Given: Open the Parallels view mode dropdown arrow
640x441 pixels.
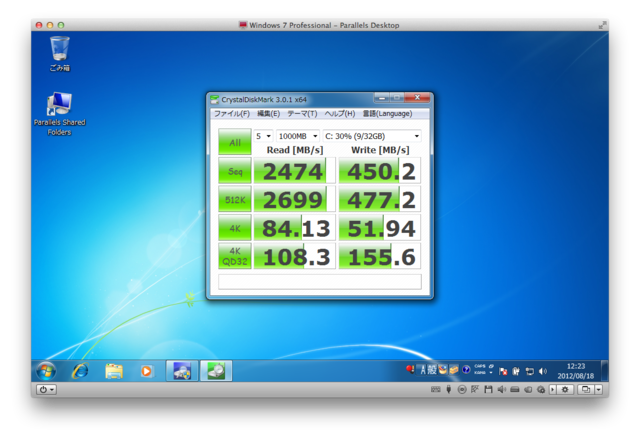Looking at the screenshot, I should pos(598,390).
